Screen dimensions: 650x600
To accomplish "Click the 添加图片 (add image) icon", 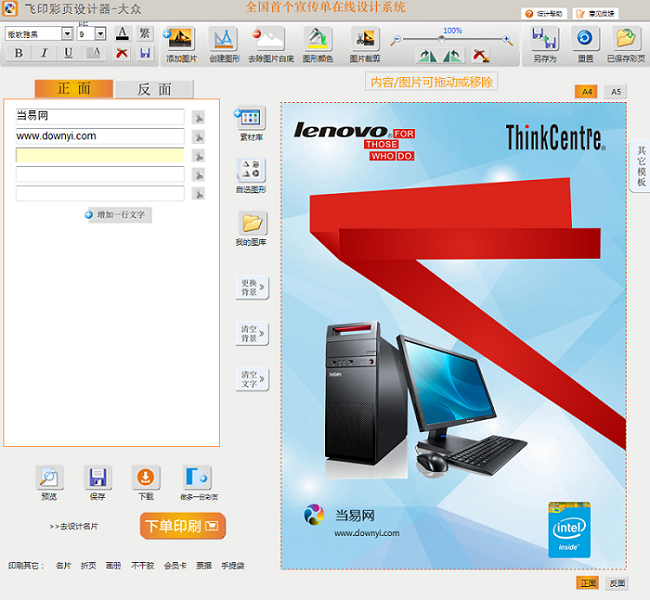I will click(x=181, y=40).
